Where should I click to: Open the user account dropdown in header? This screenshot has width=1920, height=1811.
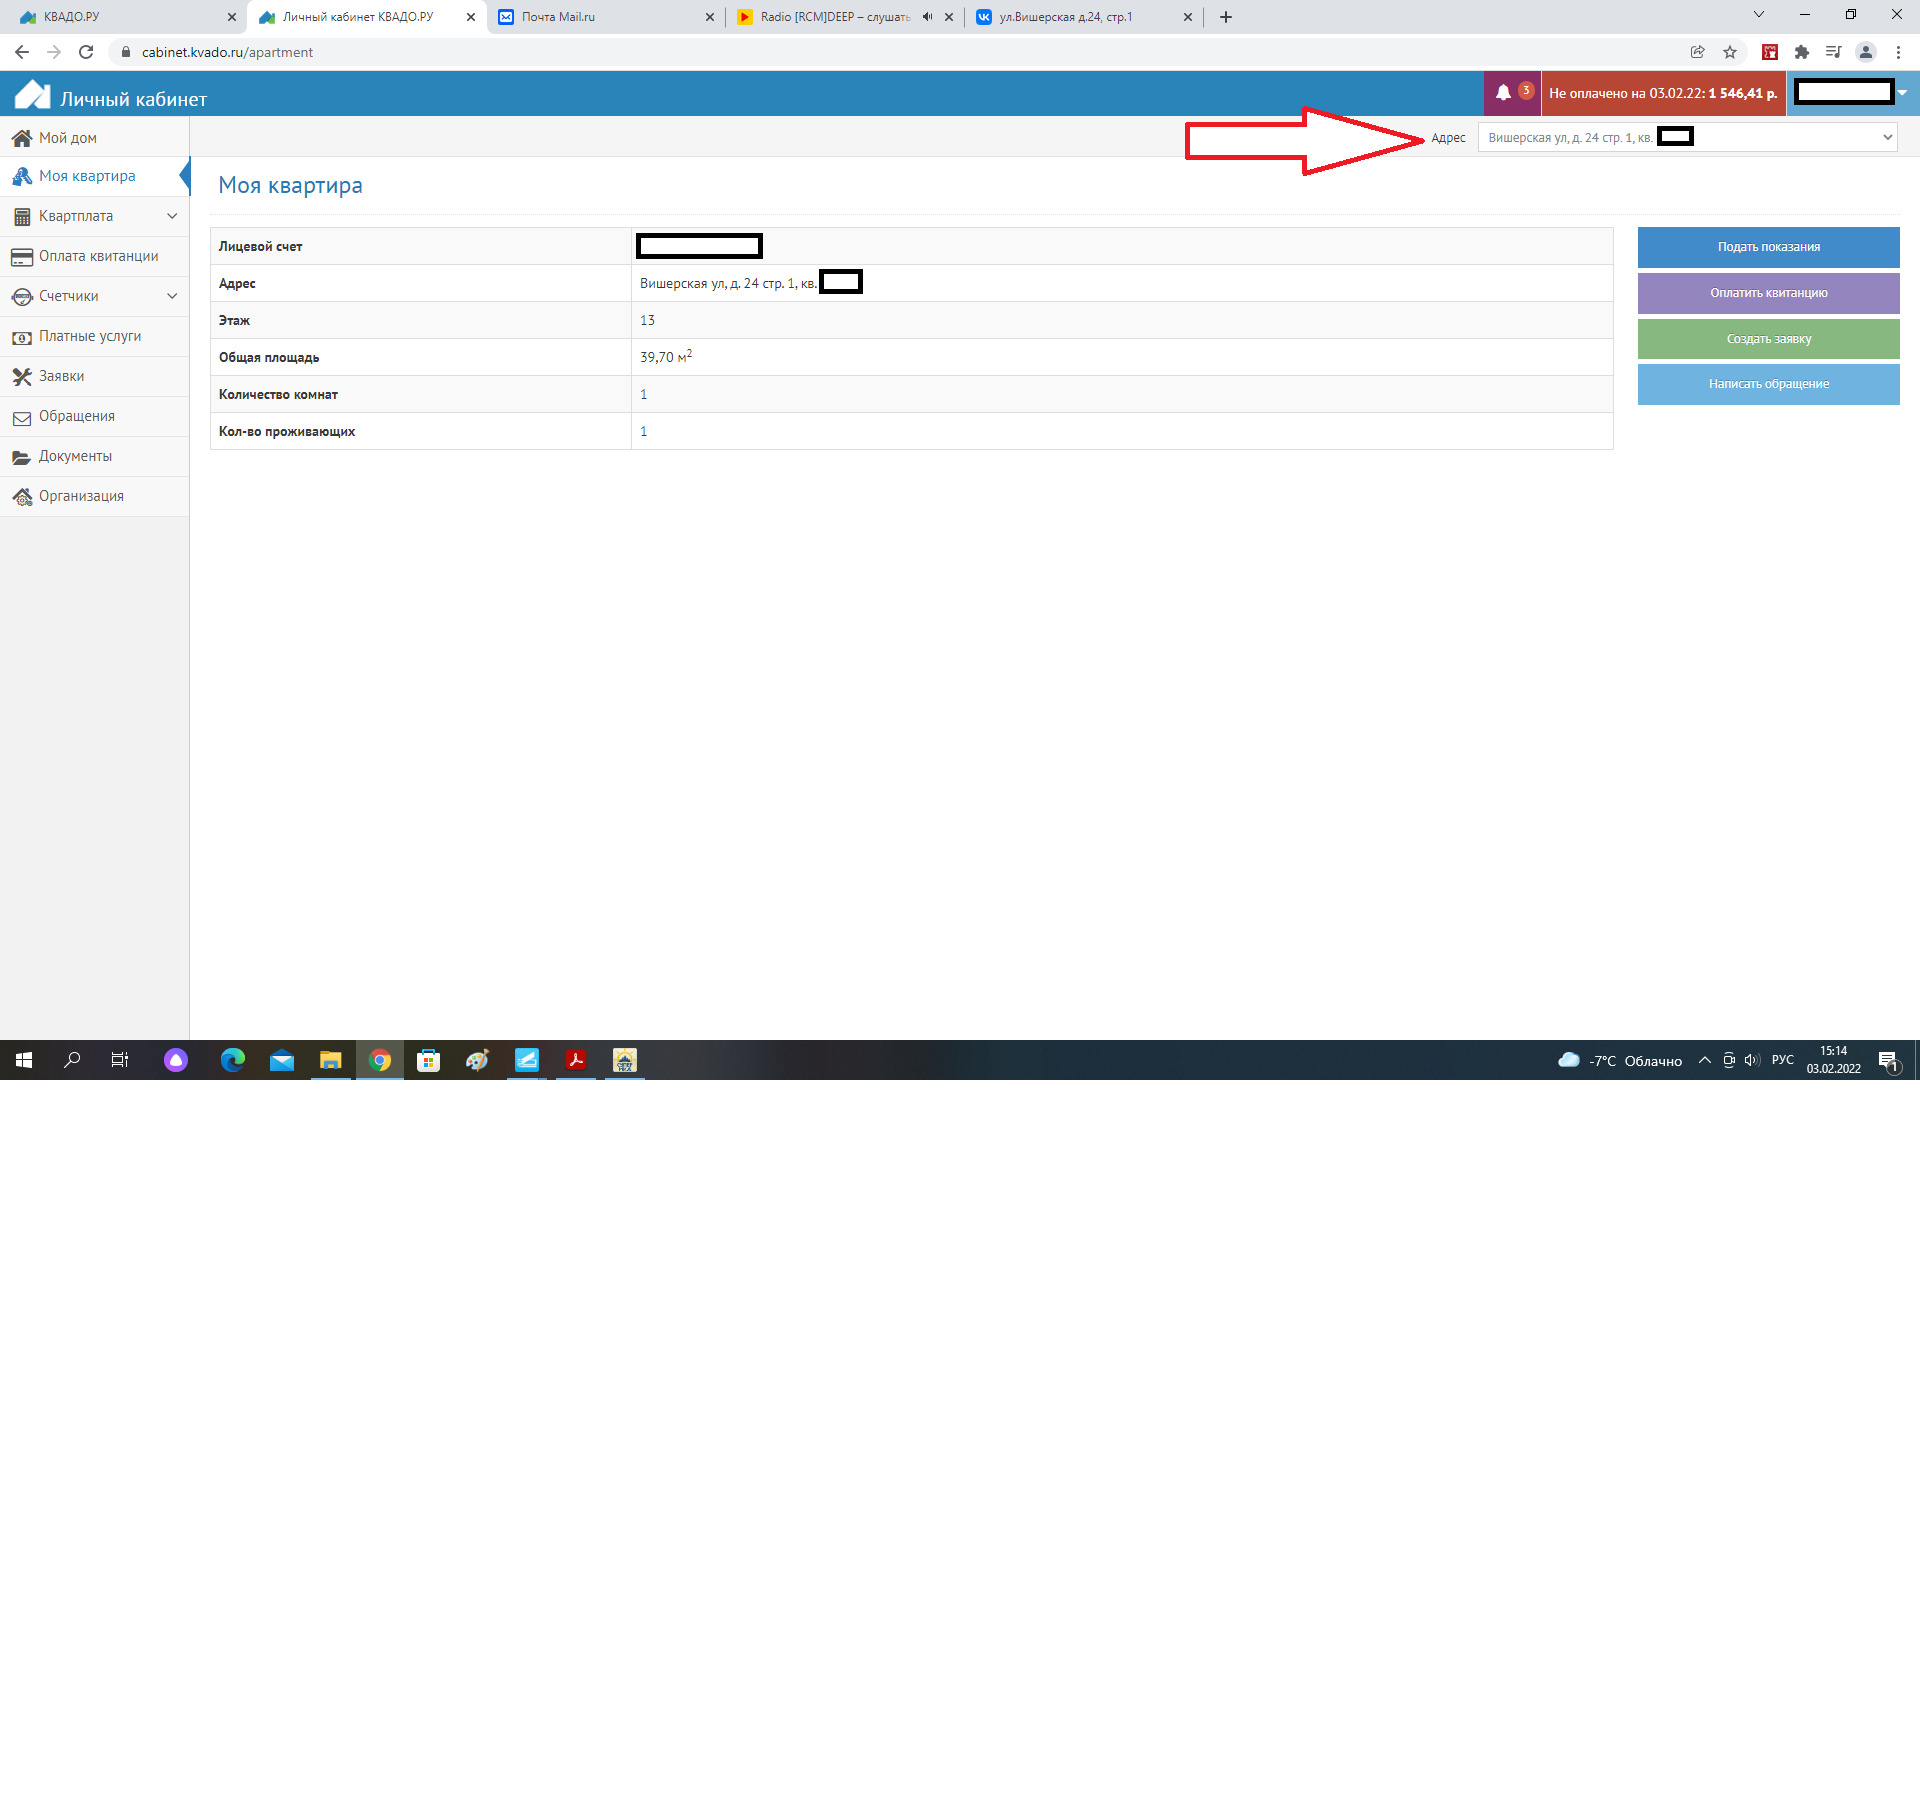tap(1853, 93)
